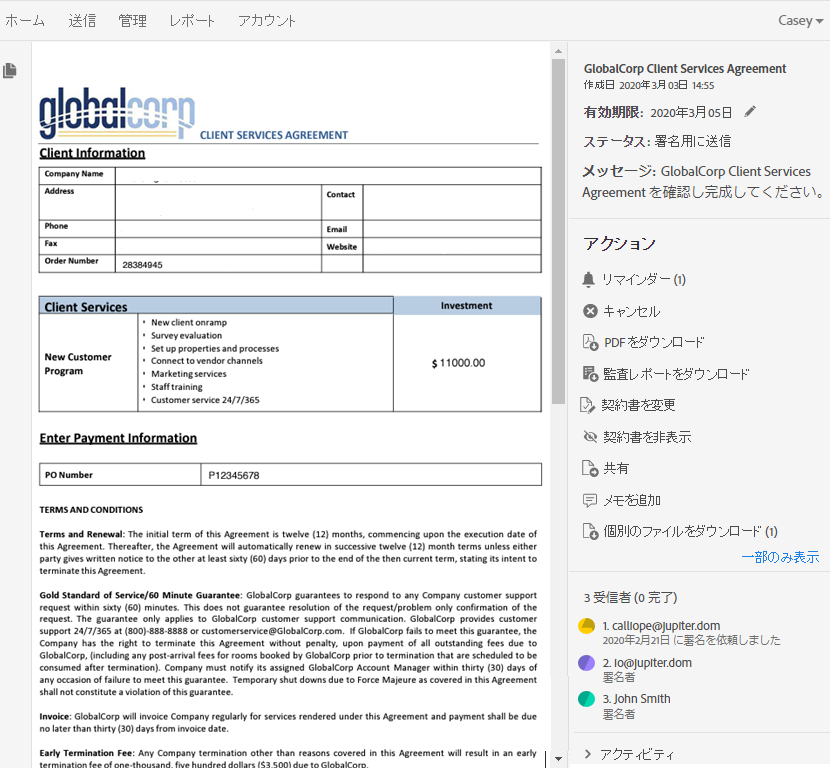Viewport: 830px width, 768px height.
Task: Open the Casey user dropdown
Action: coord(800,21)
